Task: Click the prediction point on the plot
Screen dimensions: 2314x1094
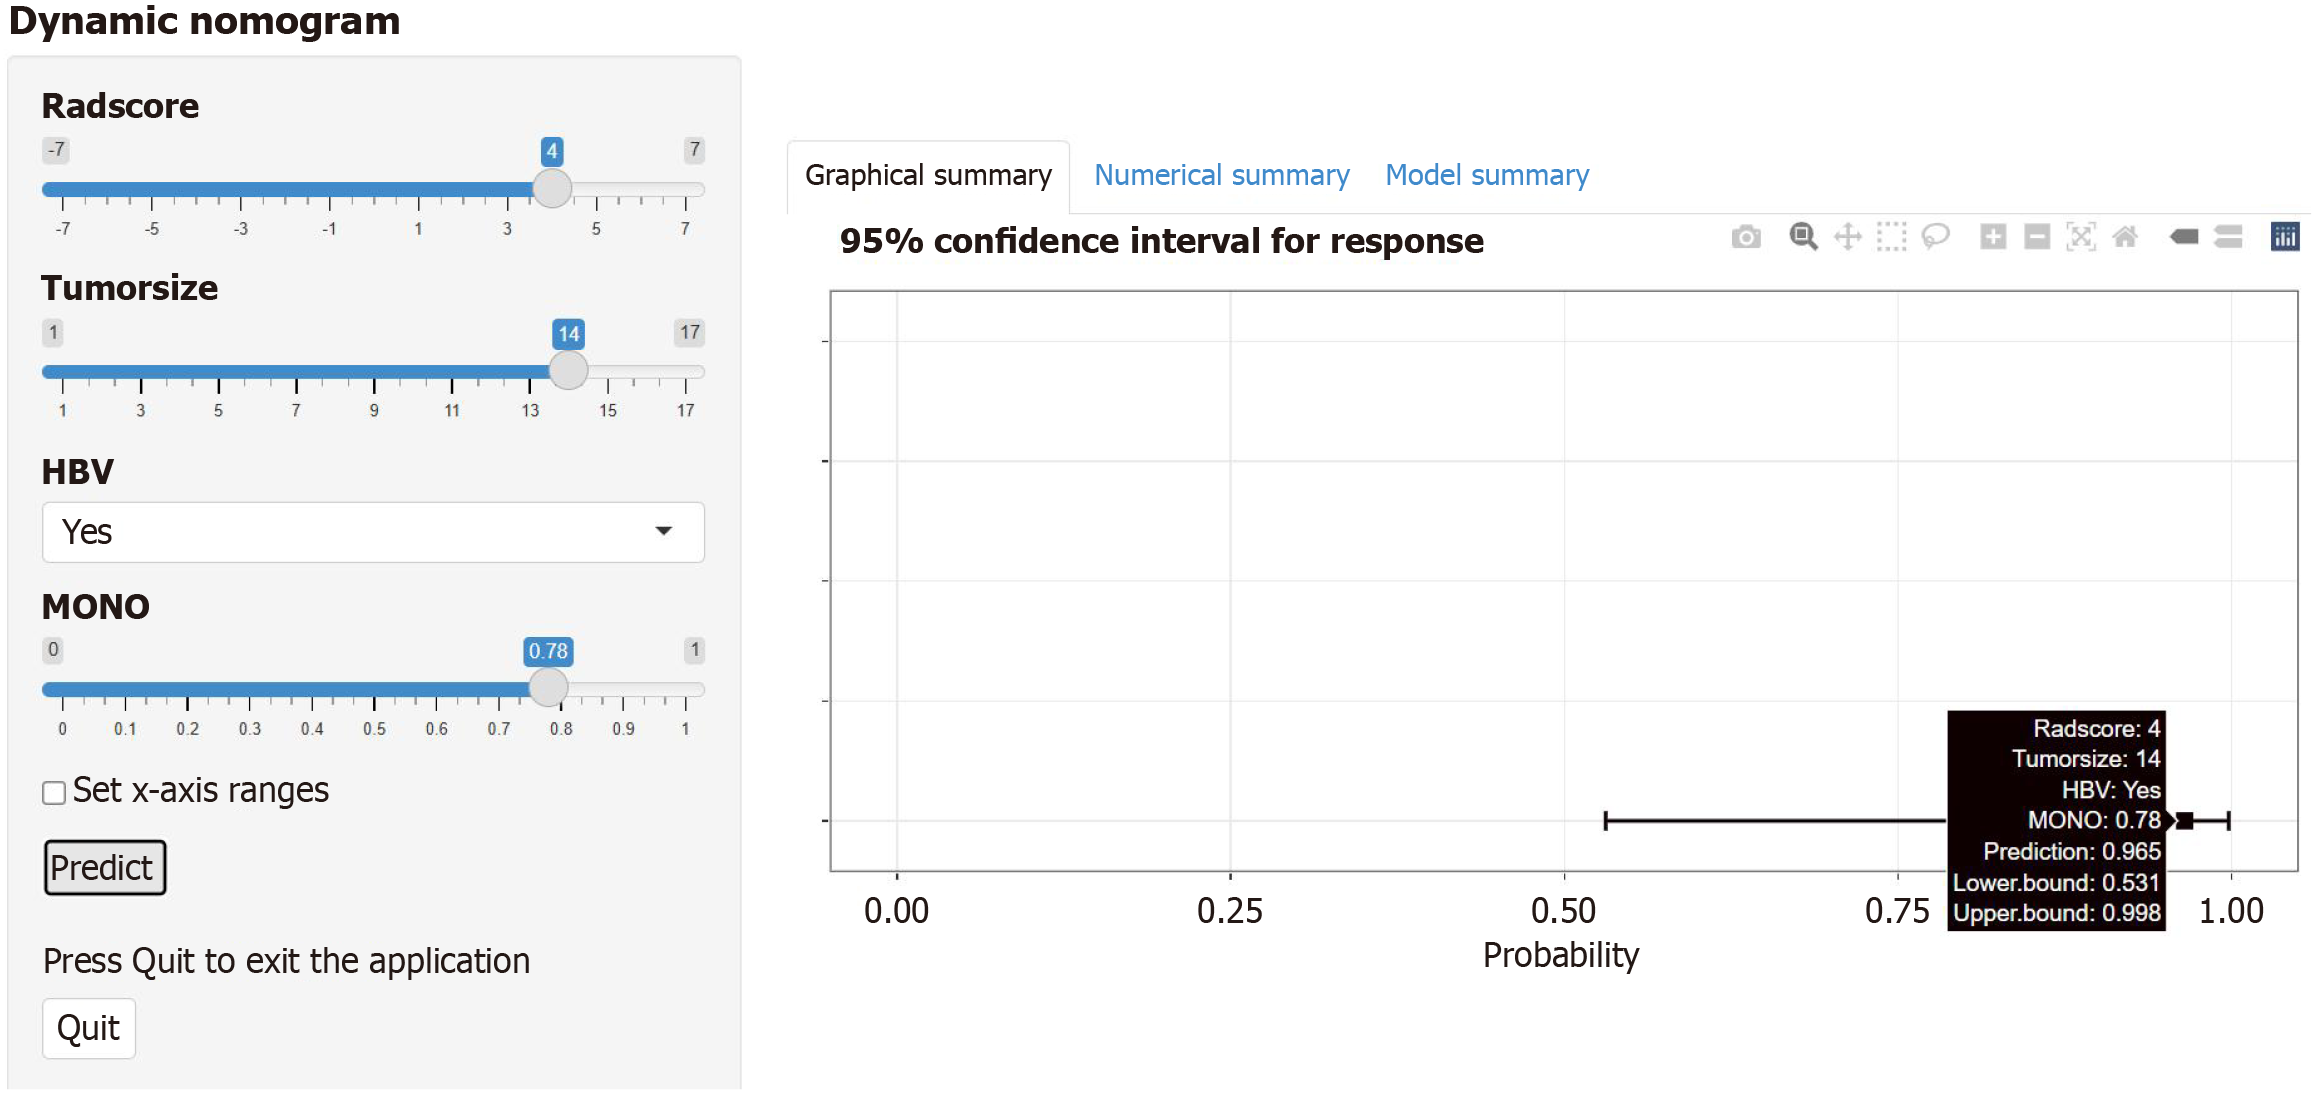Action: [x=2185, y=821]
